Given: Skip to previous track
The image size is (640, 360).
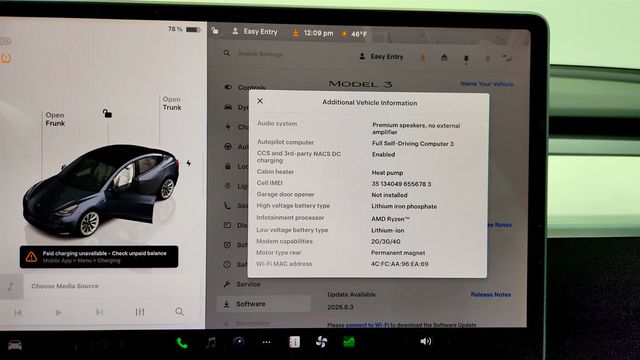Looking at the screenshot, I should coord(18,313).
